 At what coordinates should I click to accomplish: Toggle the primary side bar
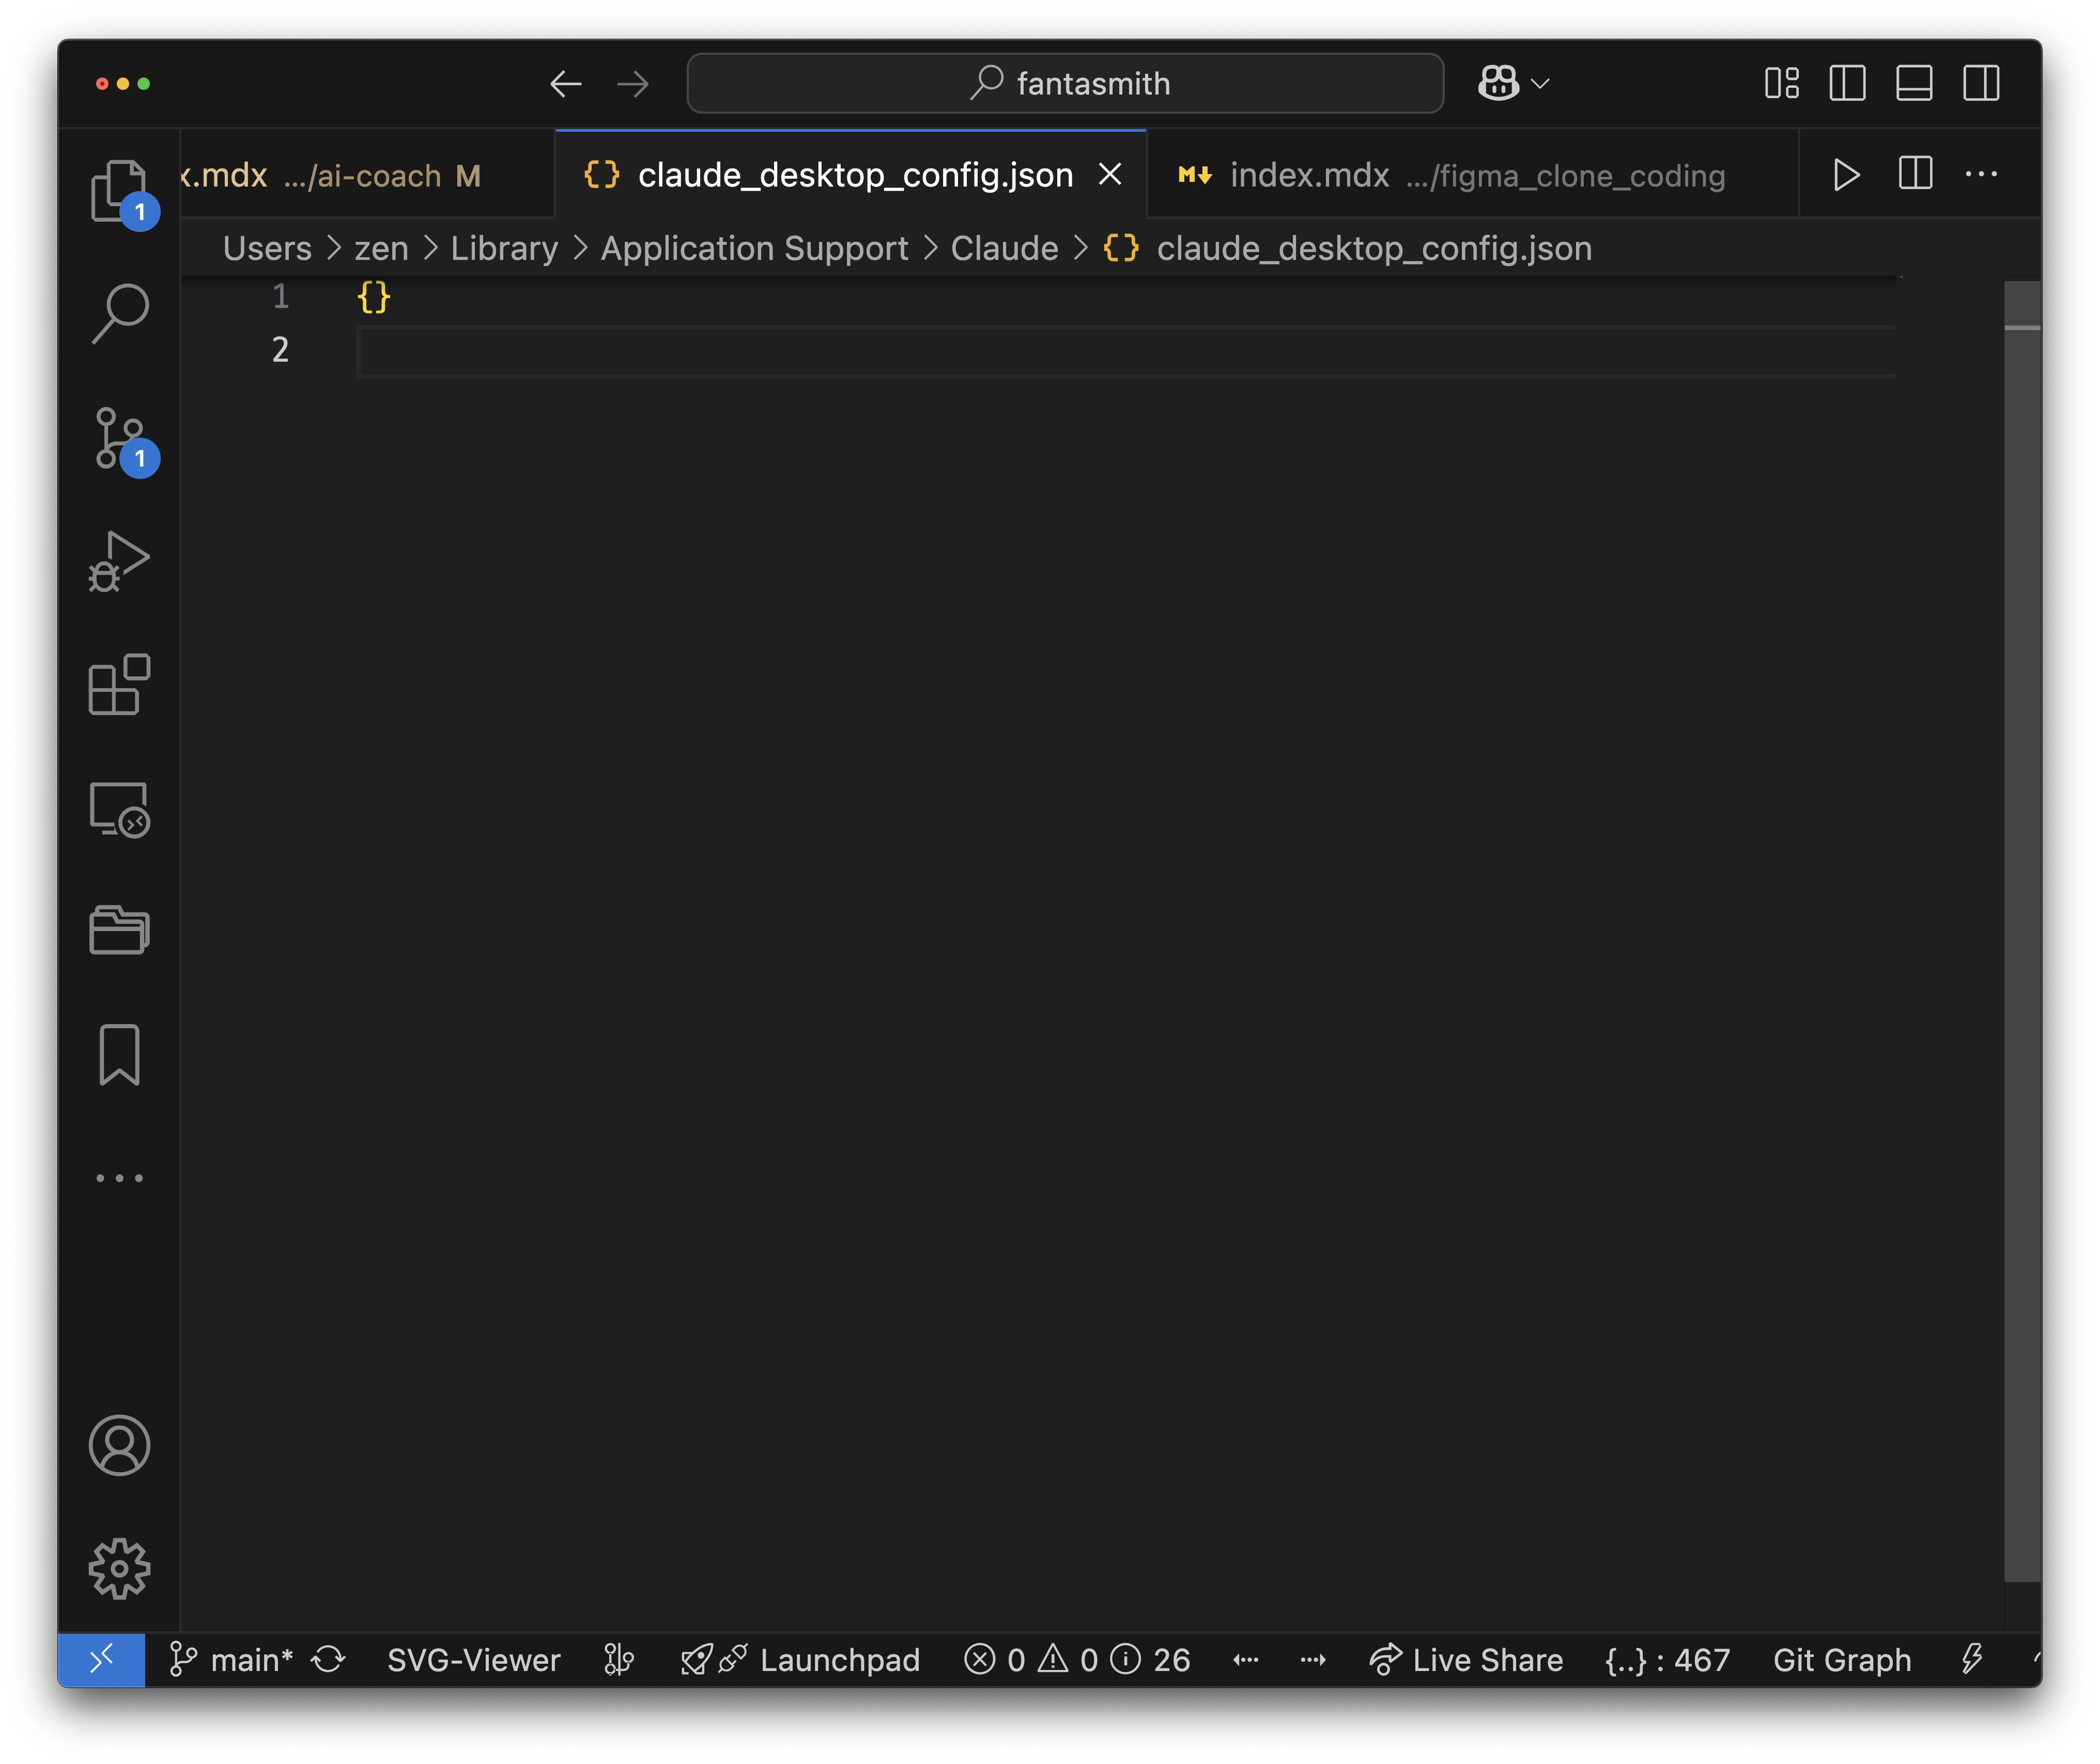click(1848, 83)
